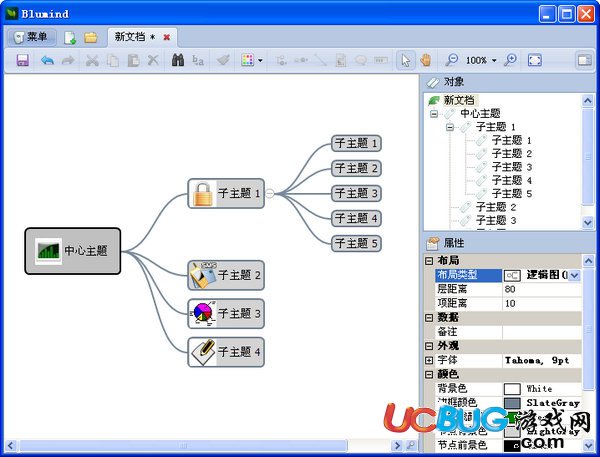Click the black 节点前景色 swatch
The height and width of the screenshot is (457, 600).
coord(512,446)
